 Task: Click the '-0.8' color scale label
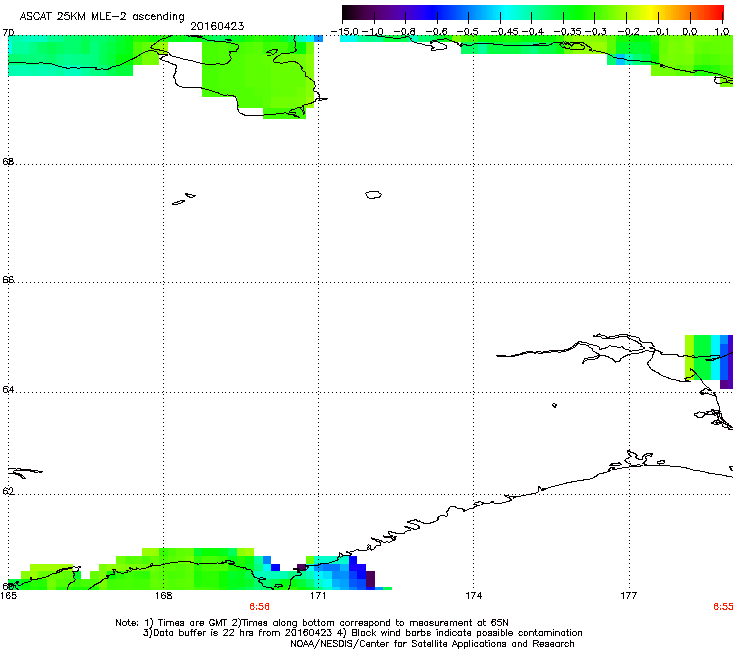[404, 32]
